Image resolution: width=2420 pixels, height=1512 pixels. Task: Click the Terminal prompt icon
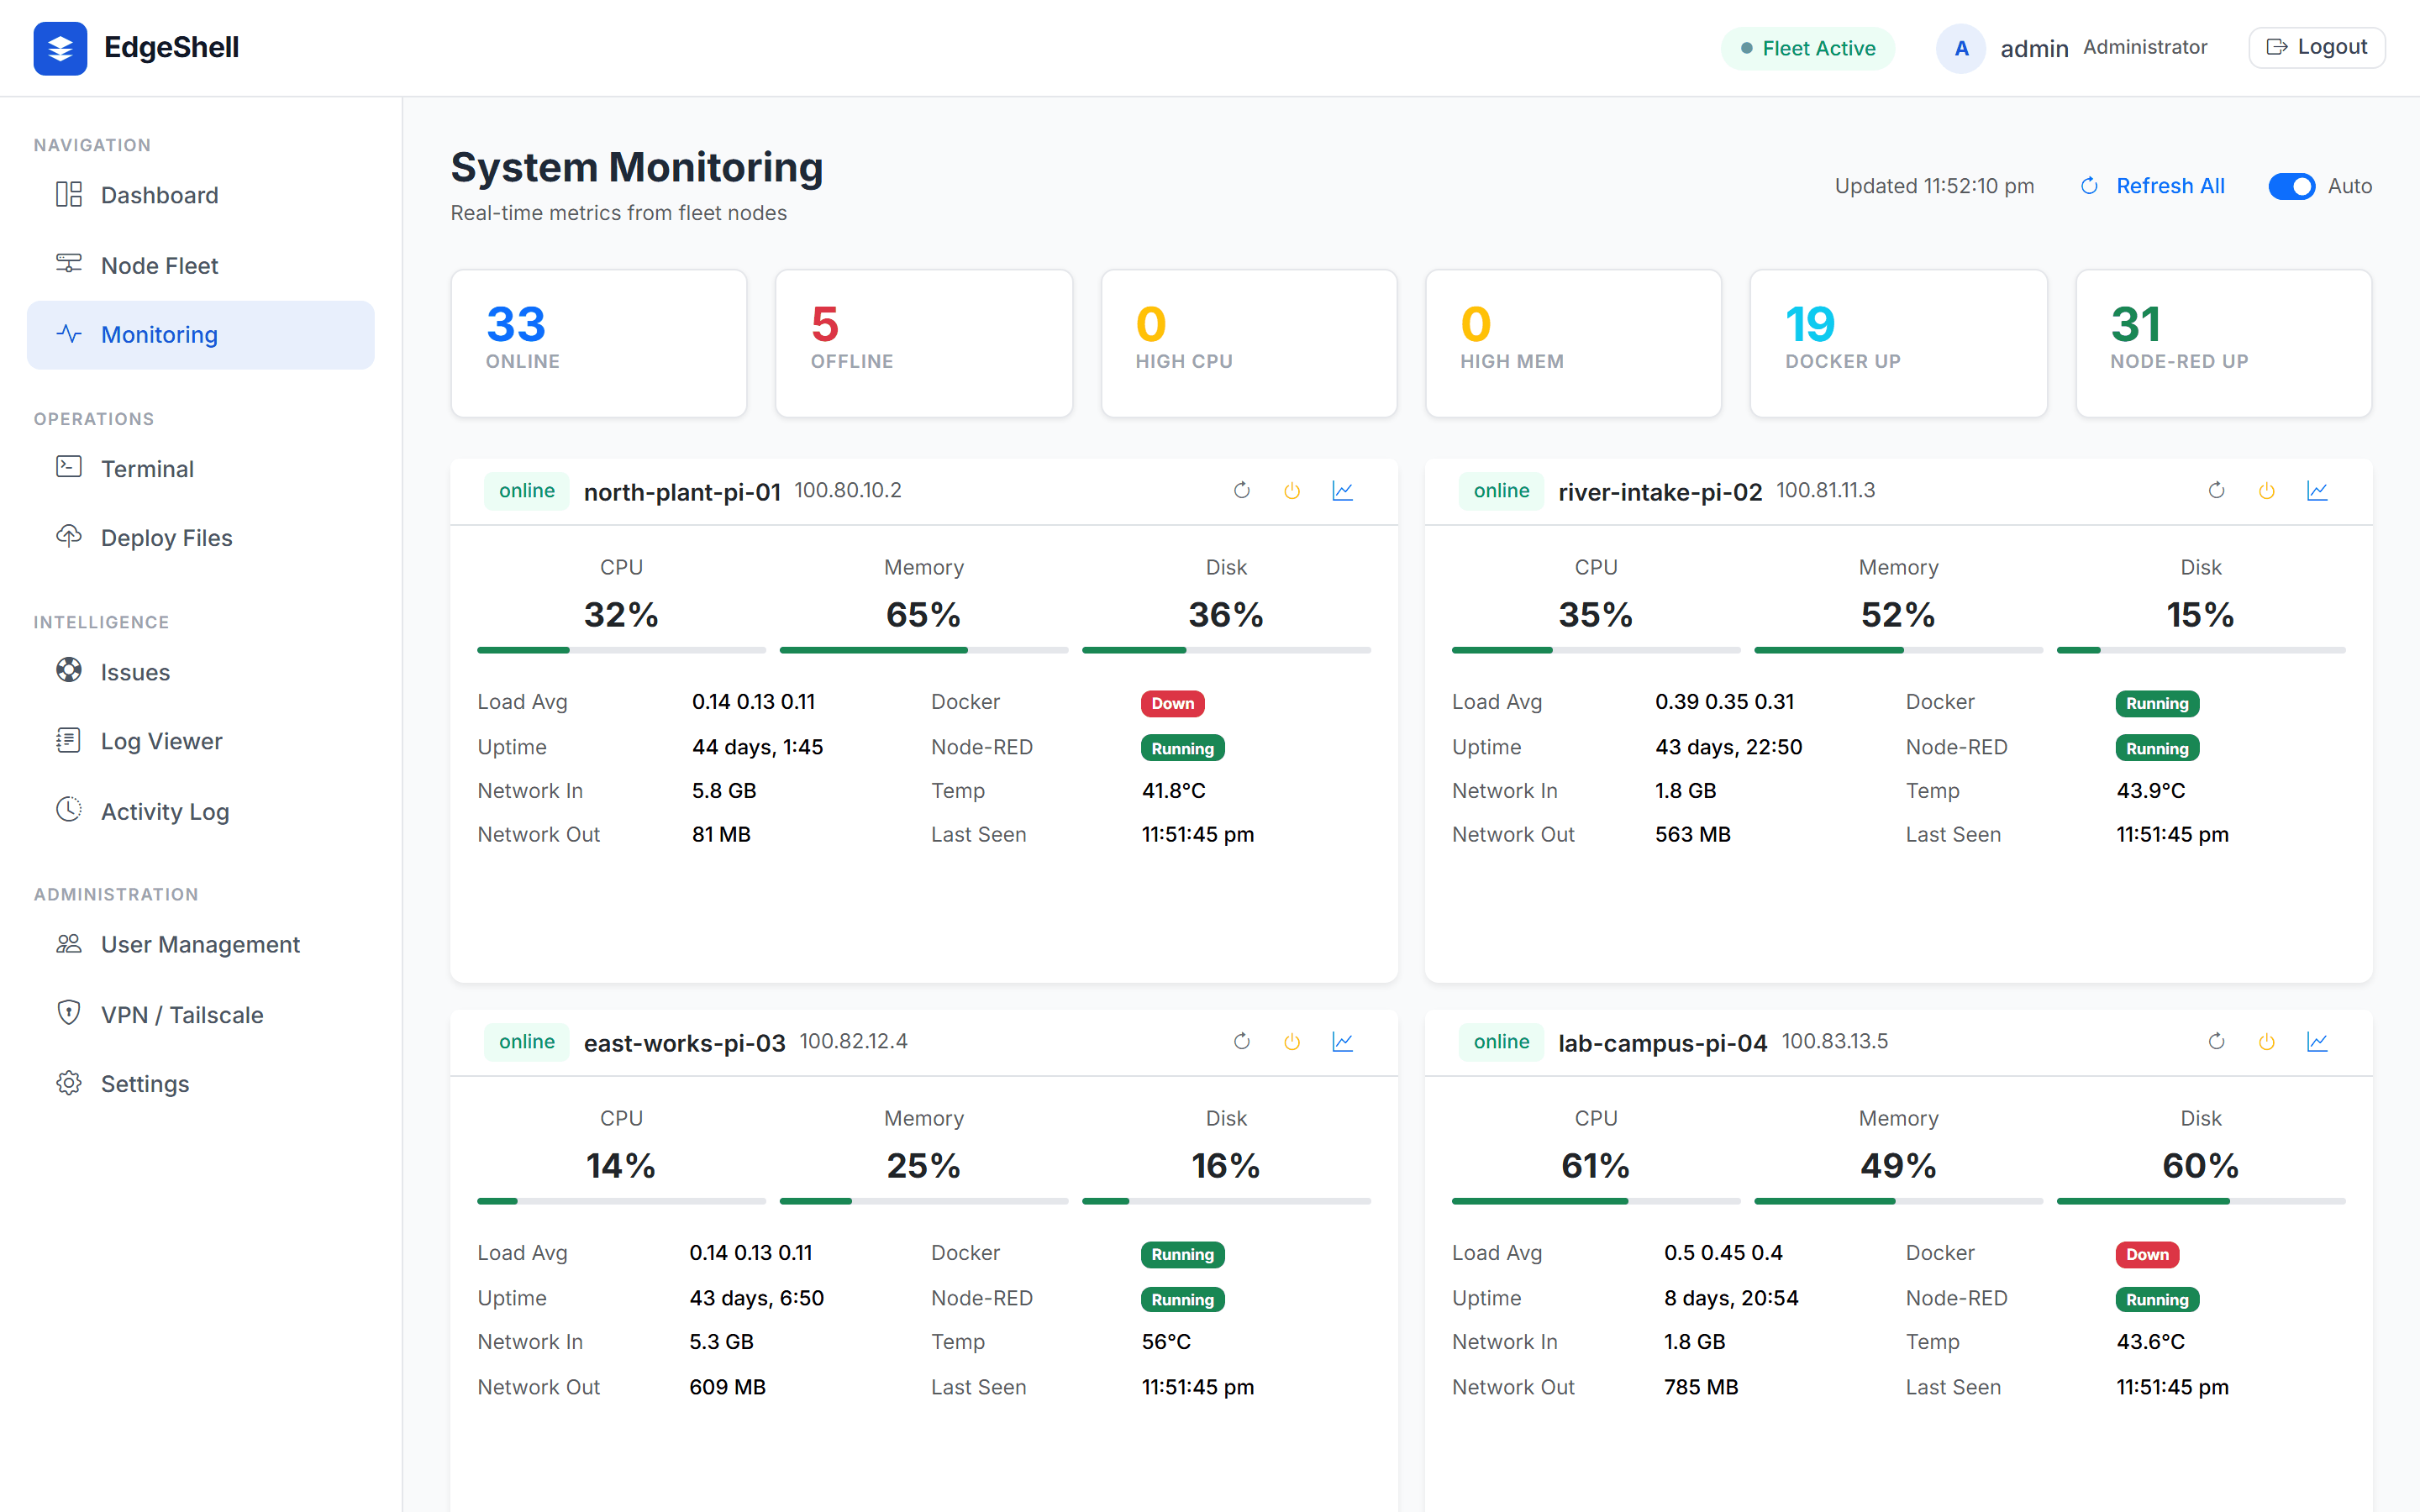coord(69,466)
